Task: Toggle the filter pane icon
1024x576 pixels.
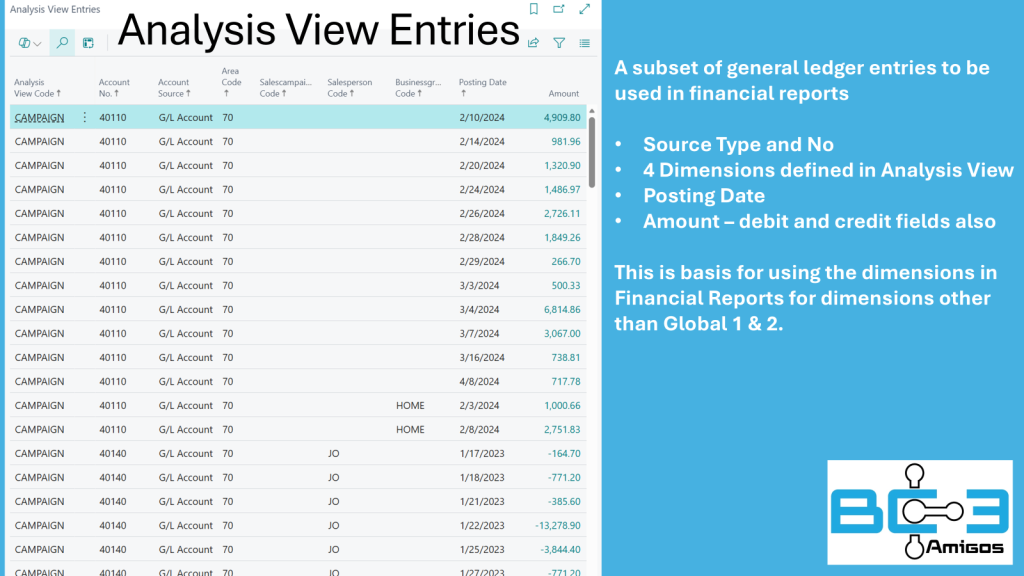Action: click(559, 43)
